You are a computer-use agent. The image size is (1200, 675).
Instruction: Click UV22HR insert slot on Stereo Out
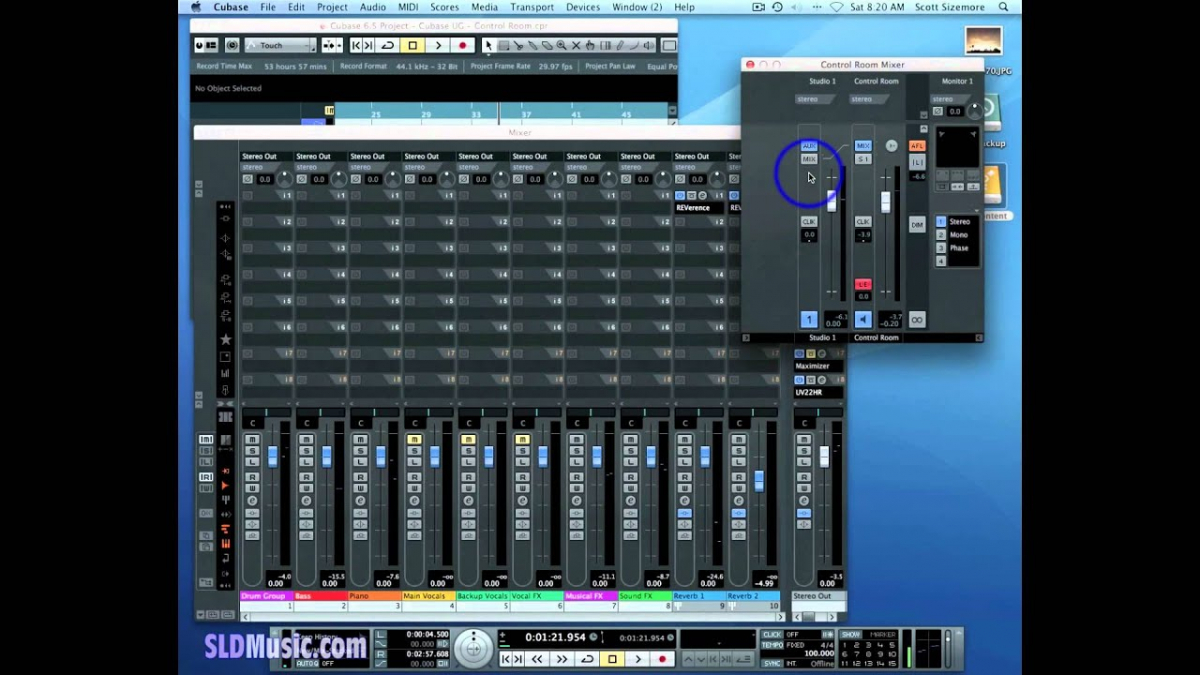pyautogui.click(x=818, y=392)
